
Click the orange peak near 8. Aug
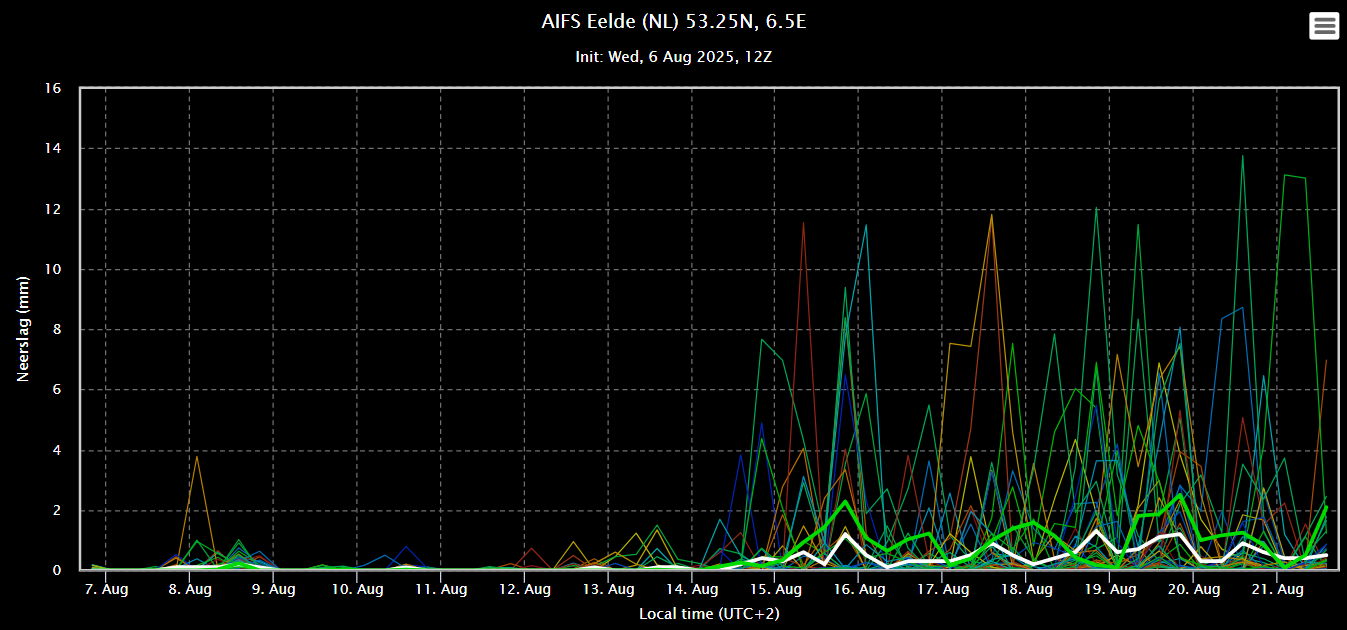(x=197, y=456)
